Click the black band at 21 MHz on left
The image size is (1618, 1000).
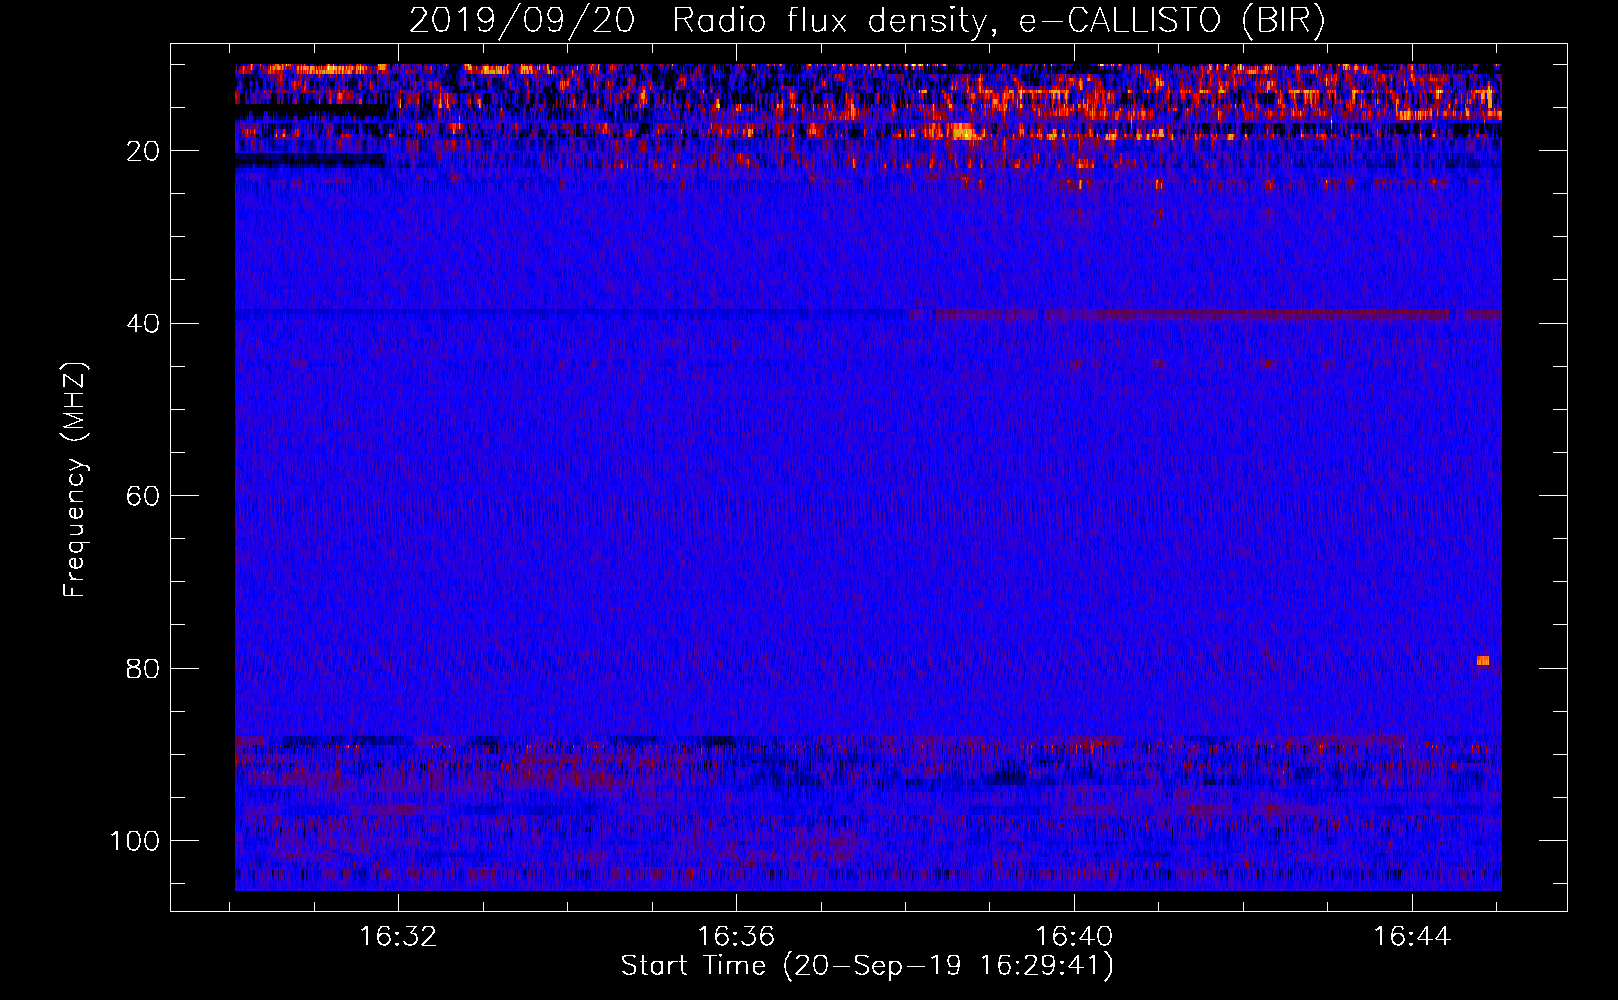[310, 160]
